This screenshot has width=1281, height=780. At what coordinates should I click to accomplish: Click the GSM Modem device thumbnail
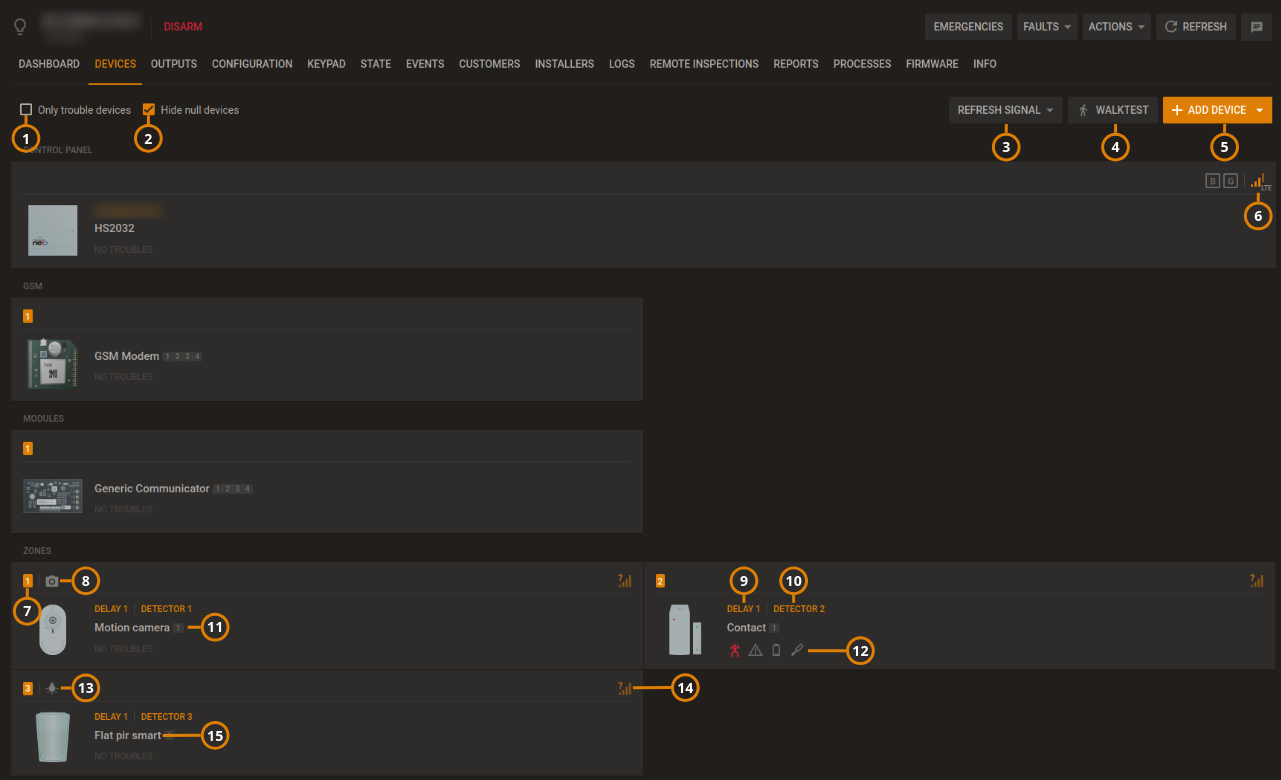pos(52,363)
